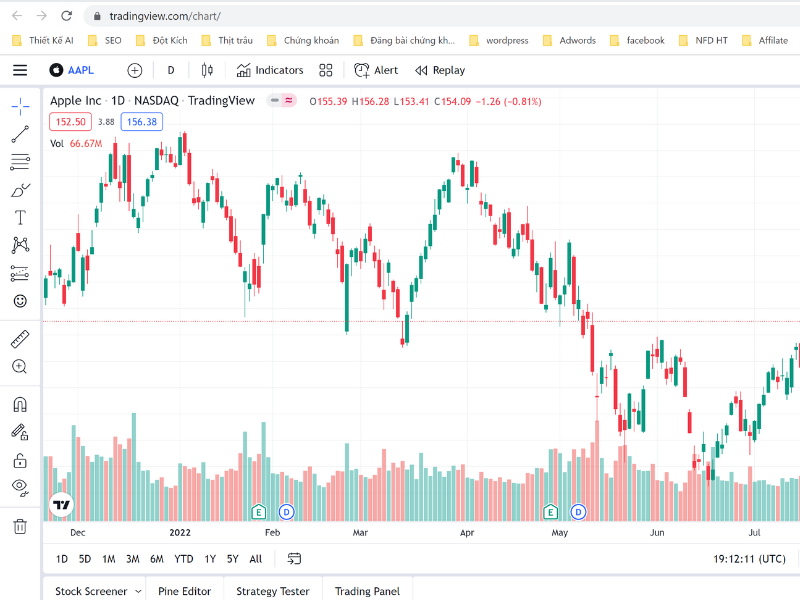Open indicator templates grid icon
This screenshot has height=600, width=800.
[326, 70]
